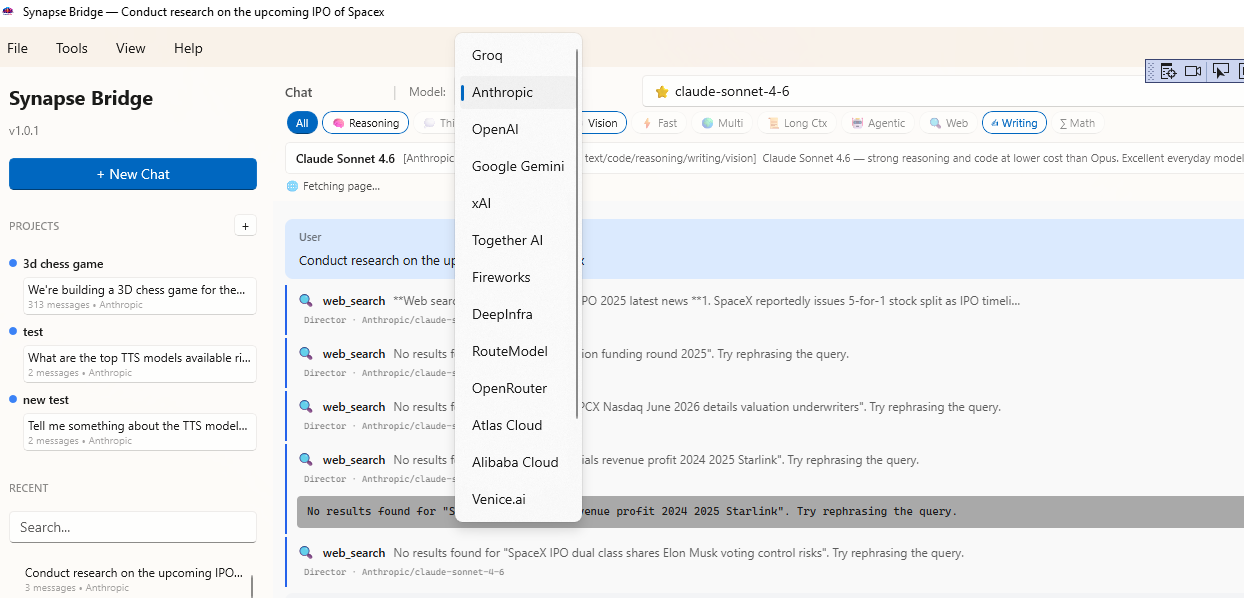Enable the Multi filter chip
Screen dimensions: 1244x598
[722, 123]
